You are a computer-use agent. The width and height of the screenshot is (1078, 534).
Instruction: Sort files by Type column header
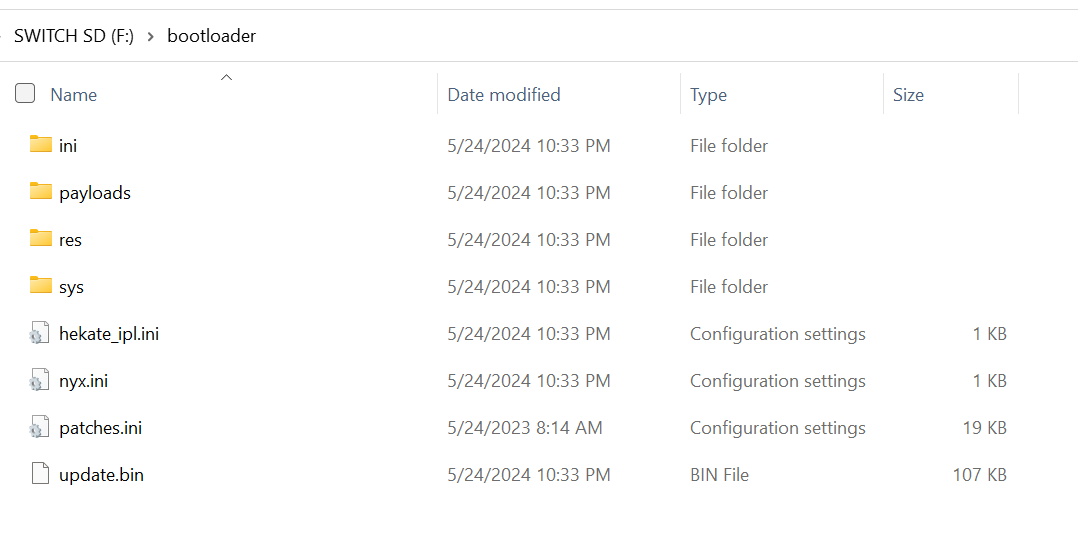click(x=708, y=94)
